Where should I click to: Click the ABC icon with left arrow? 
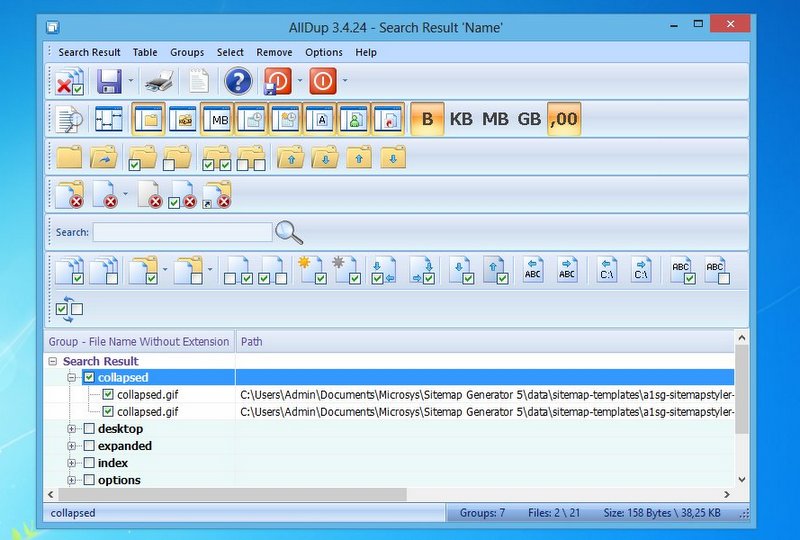click(x=533, y=270)
